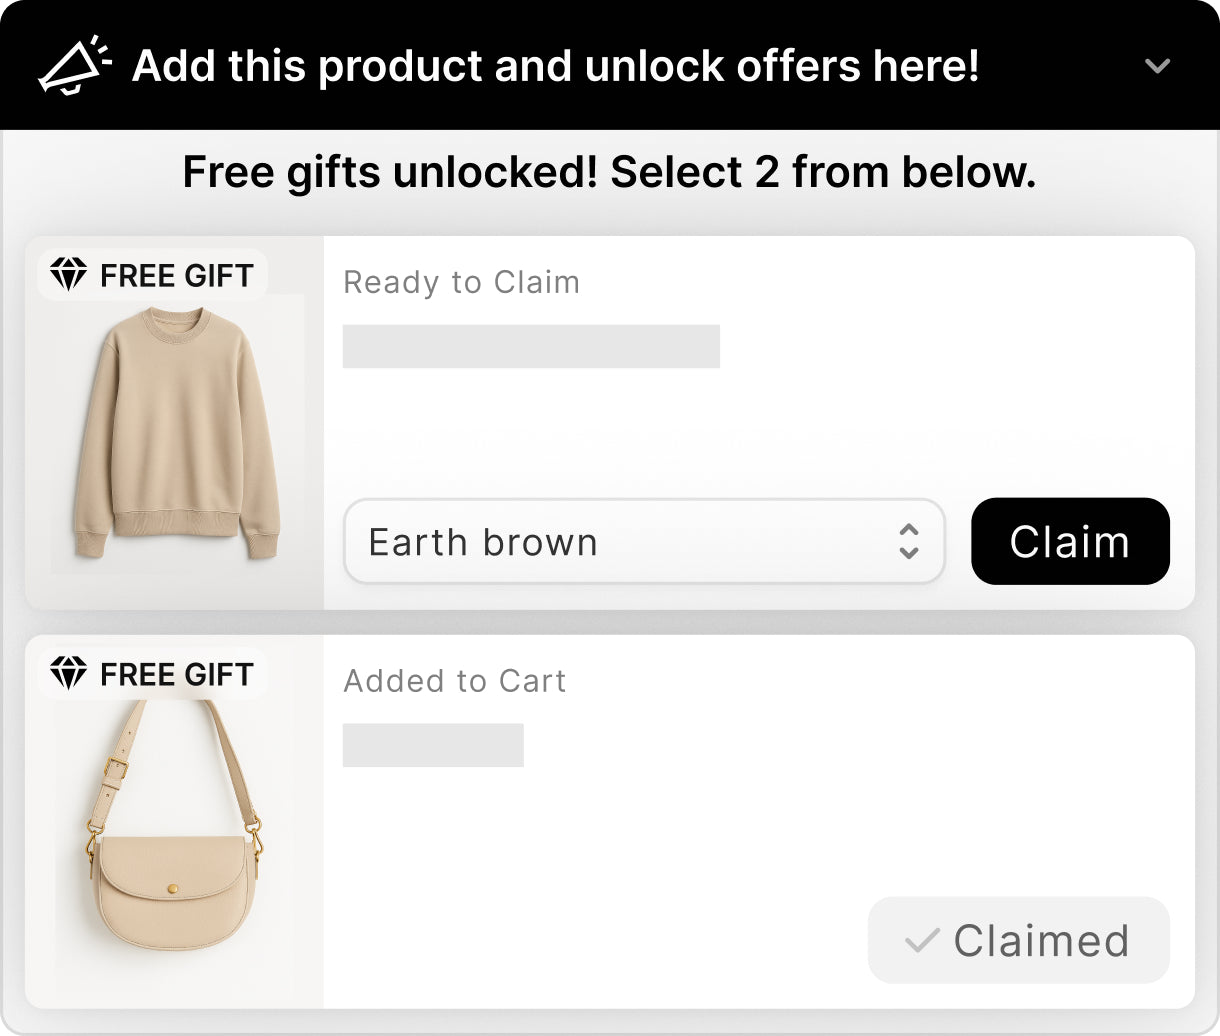Click the 'Free gifts unlocked' header text
Screen dimensions: 1220x1036
609,172
